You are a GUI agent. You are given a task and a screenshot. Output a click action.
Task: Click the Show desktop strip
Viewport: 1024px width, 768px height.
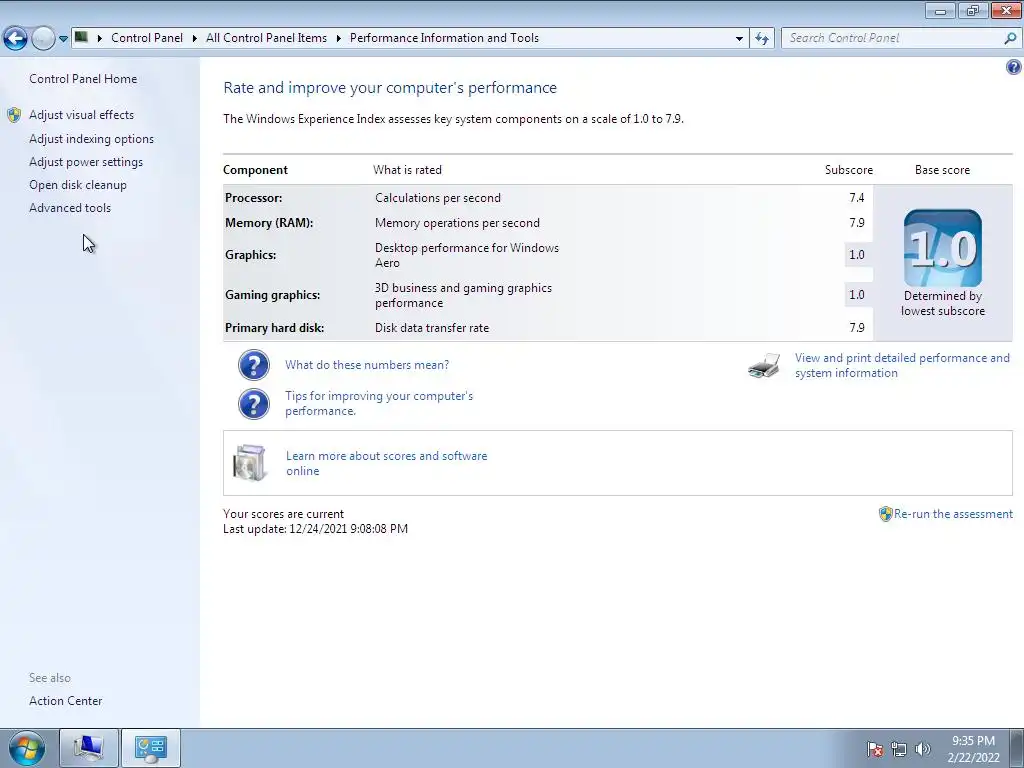click(1017, 748)
